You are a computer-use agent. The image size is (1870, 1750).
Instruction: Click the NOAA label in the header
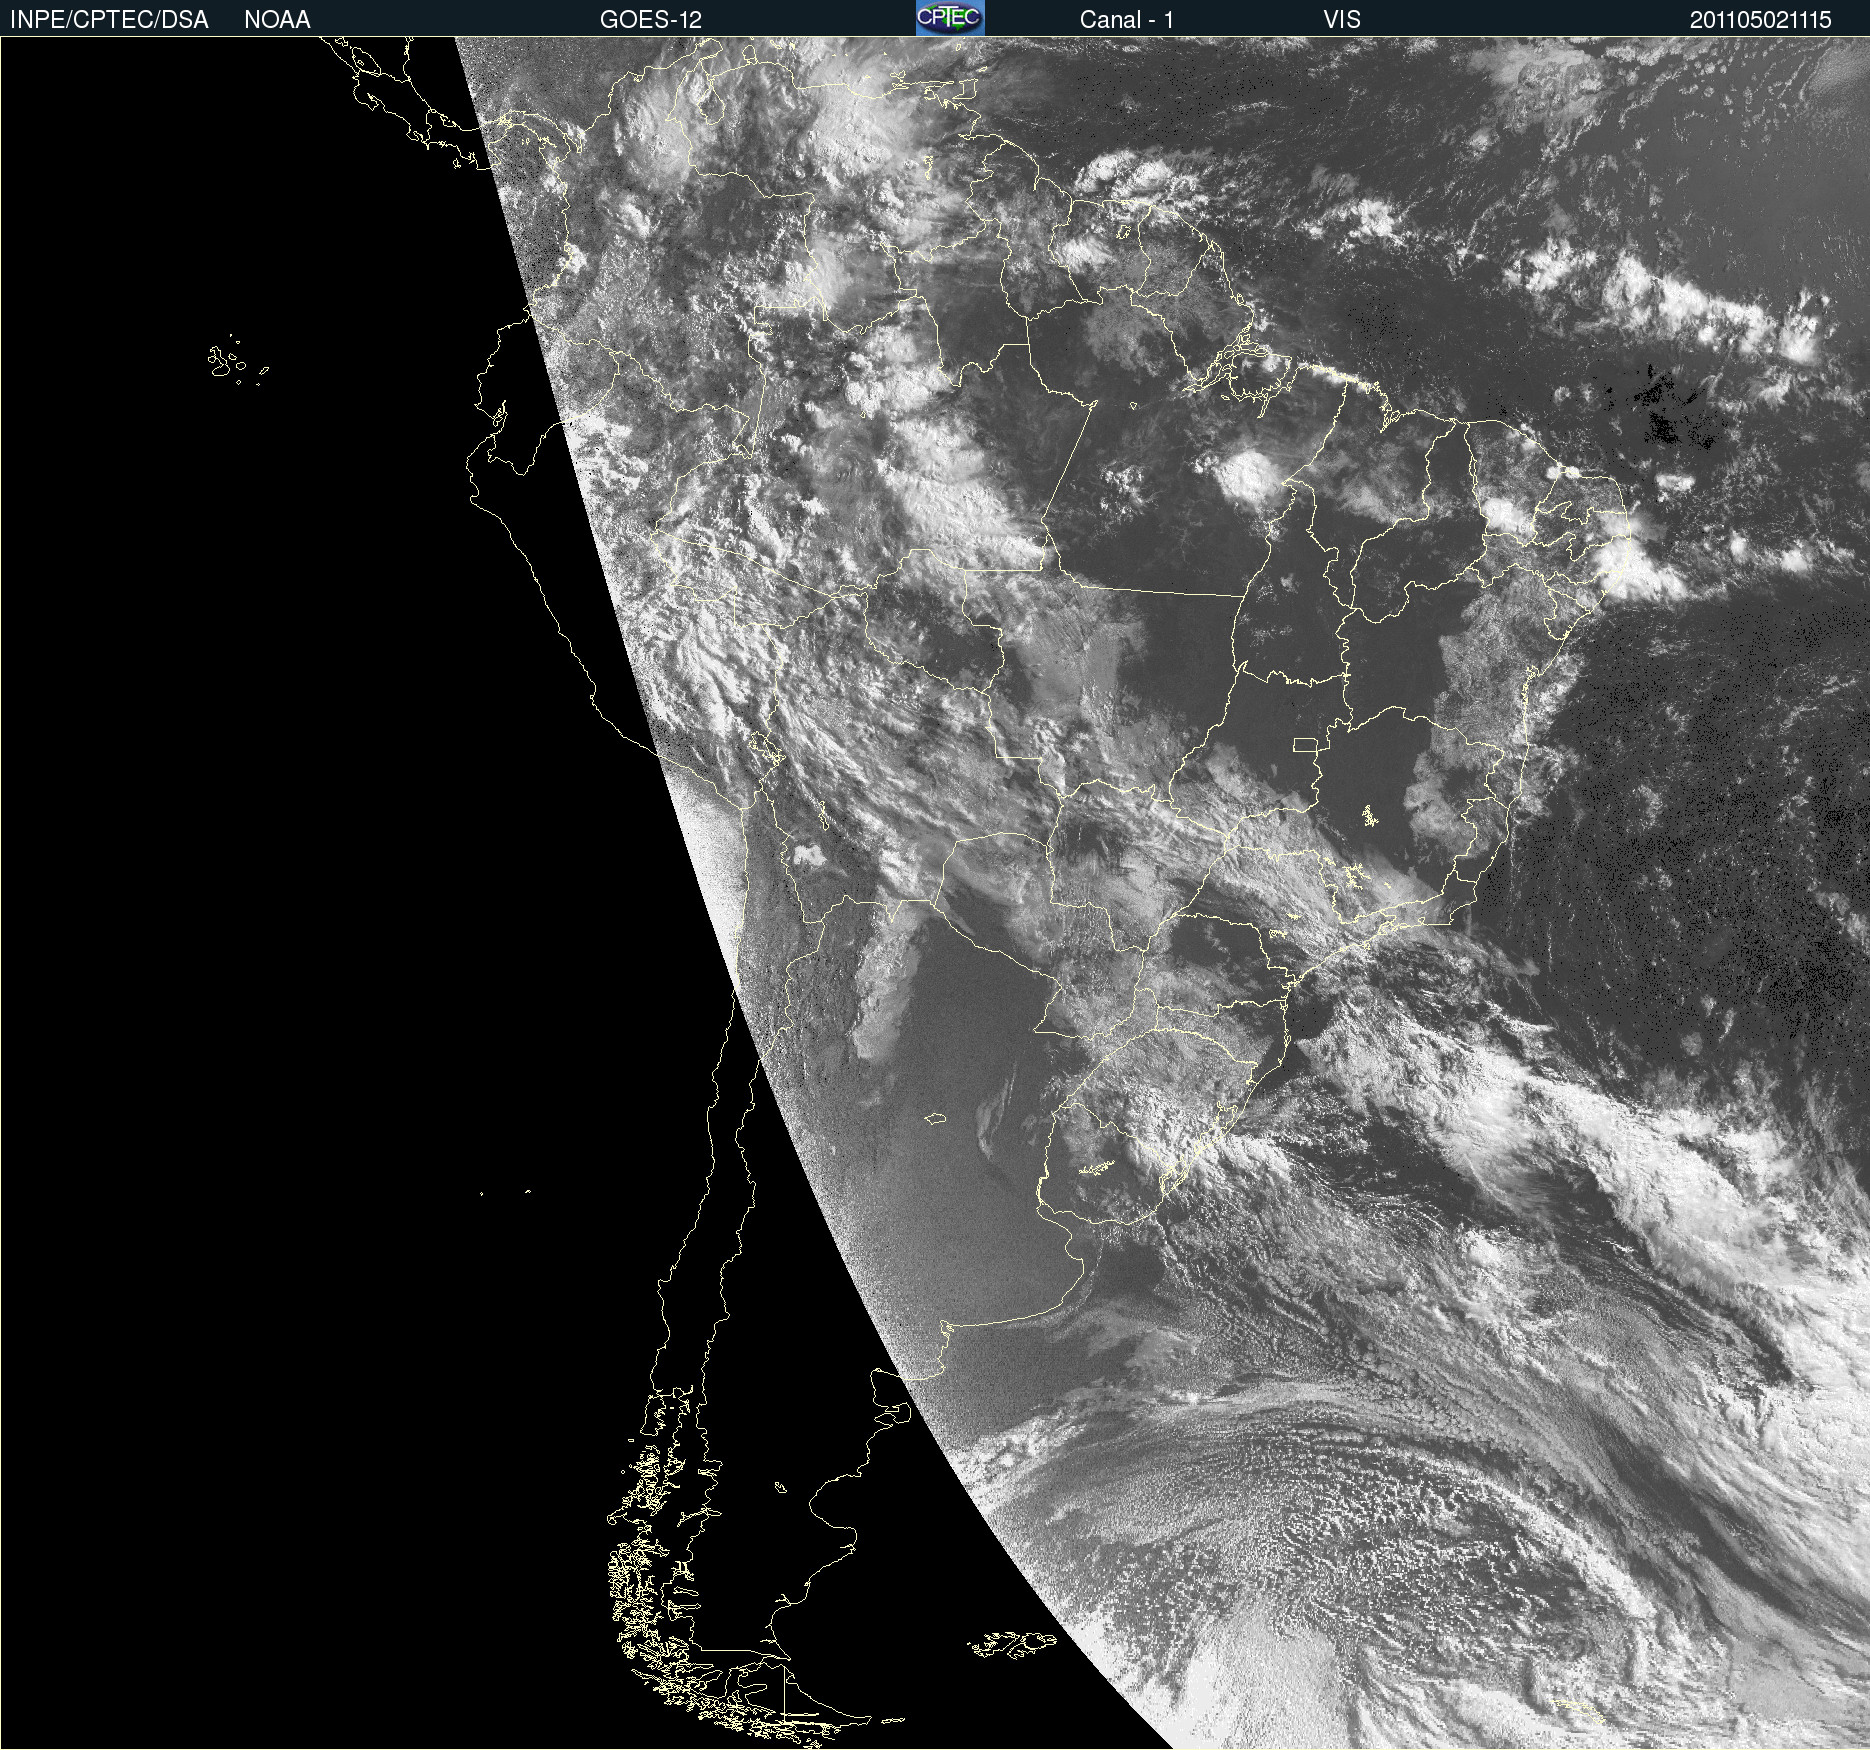277,20
